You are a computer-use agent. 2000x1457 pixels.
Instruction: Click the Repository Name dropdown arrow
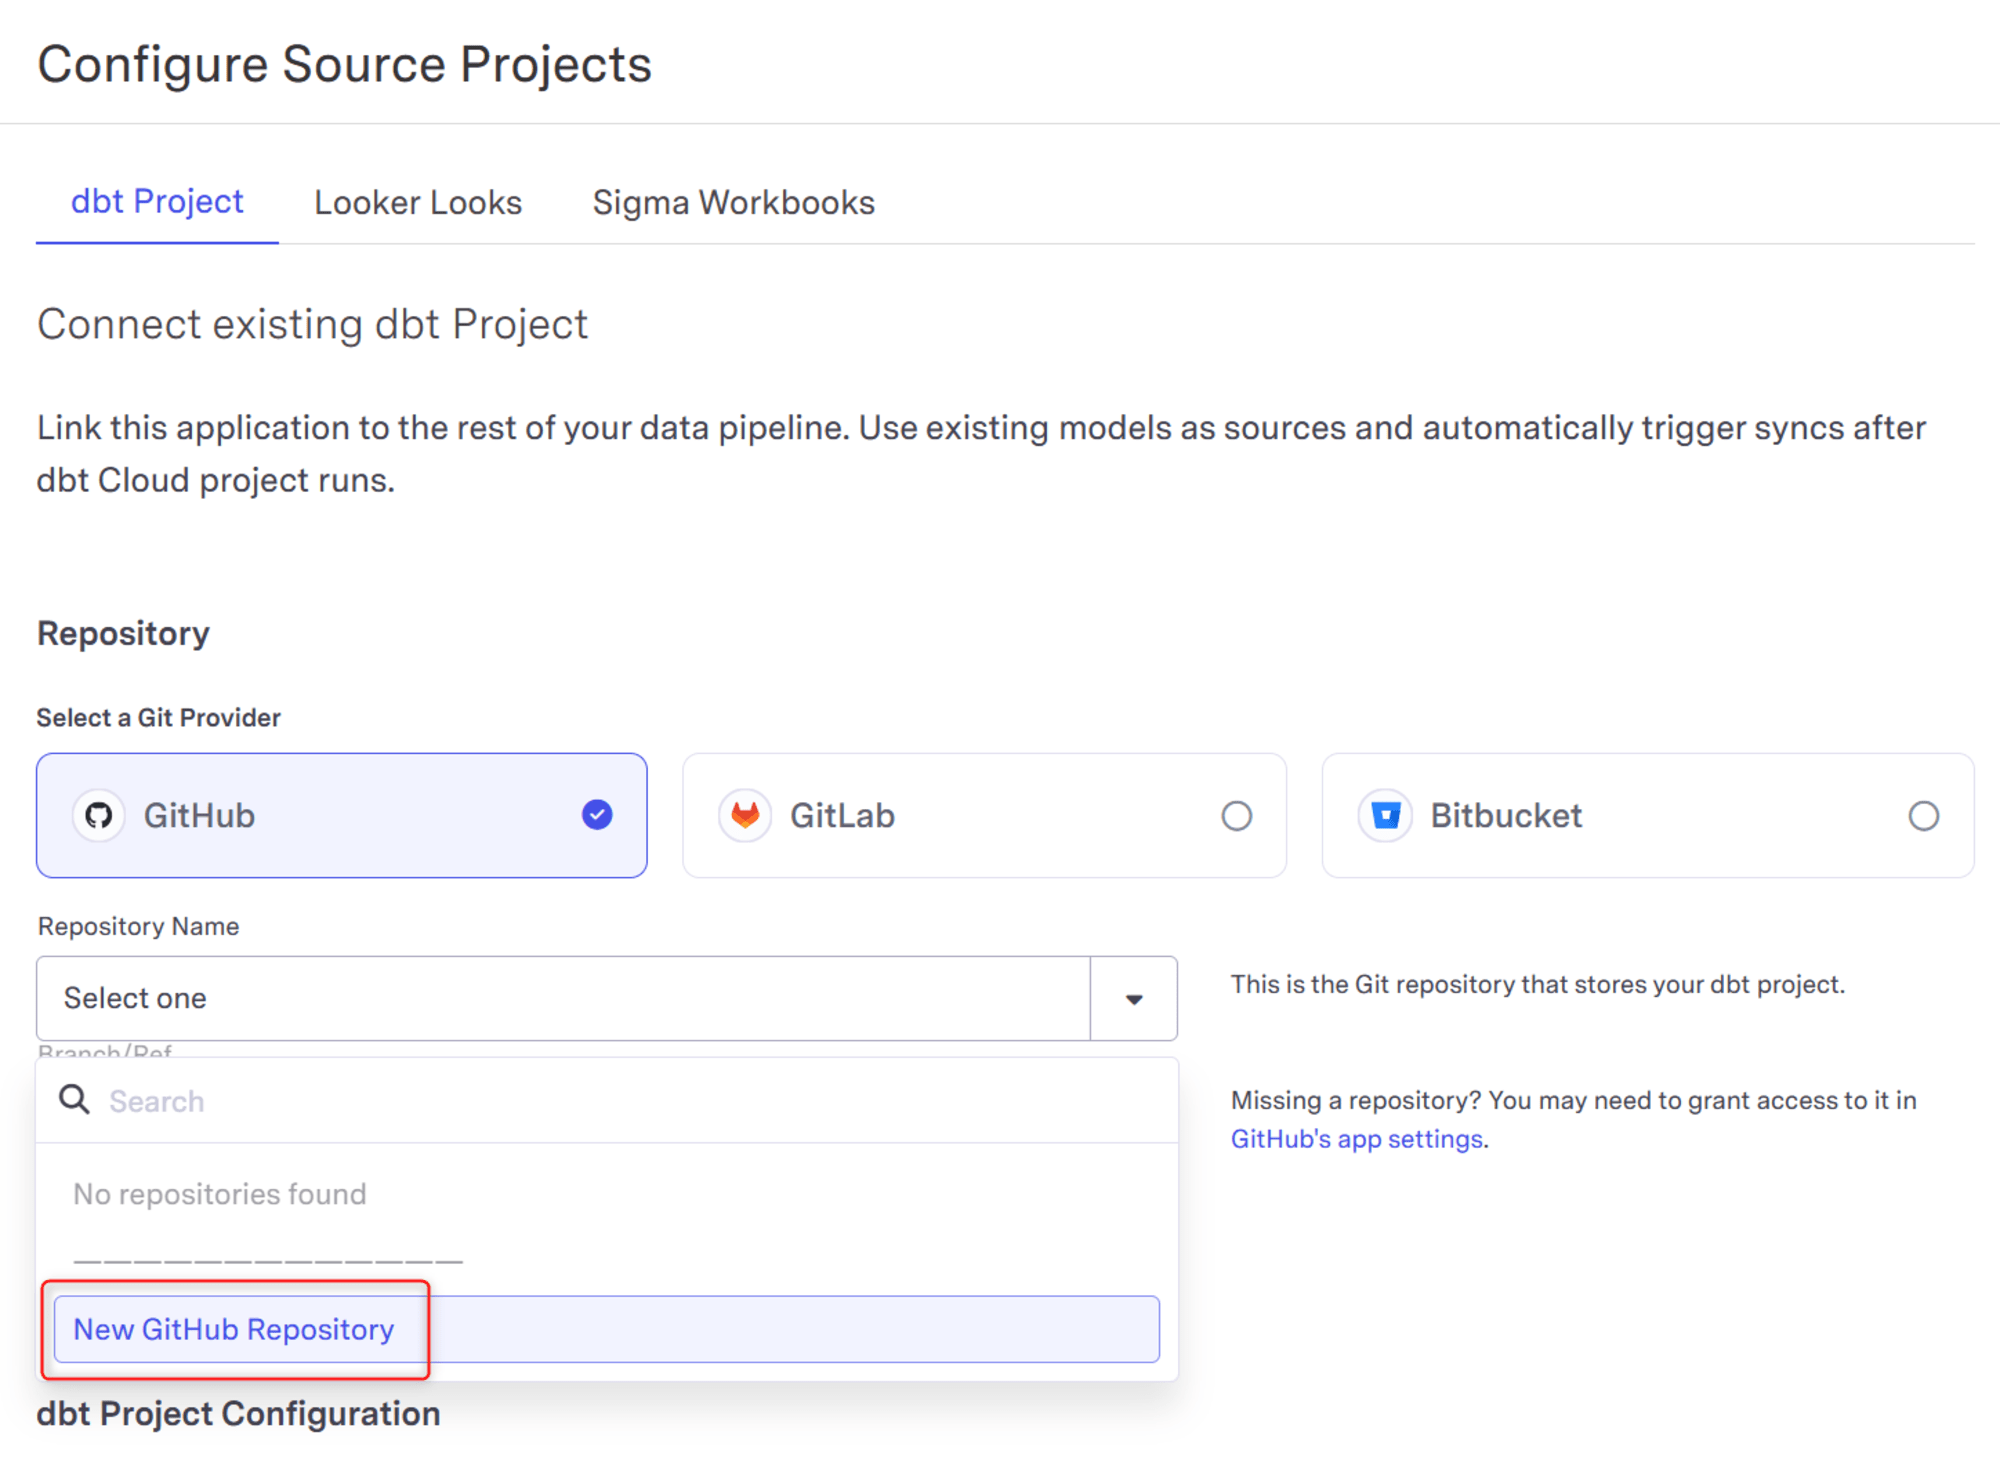[x=1134, y=999]
